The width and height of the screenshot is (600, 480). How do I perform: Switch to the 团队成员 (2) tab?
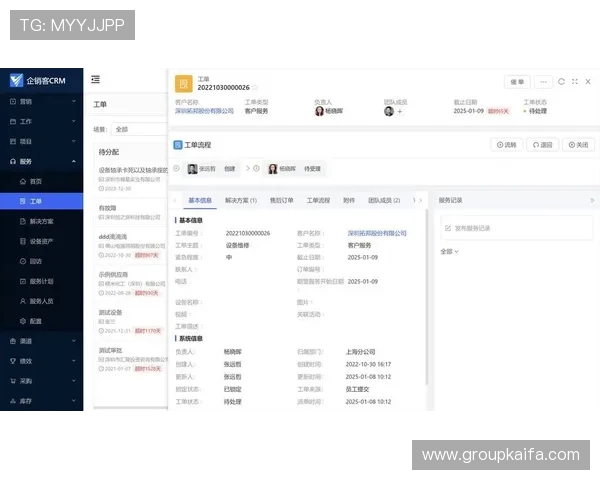(x=384, y=200)
